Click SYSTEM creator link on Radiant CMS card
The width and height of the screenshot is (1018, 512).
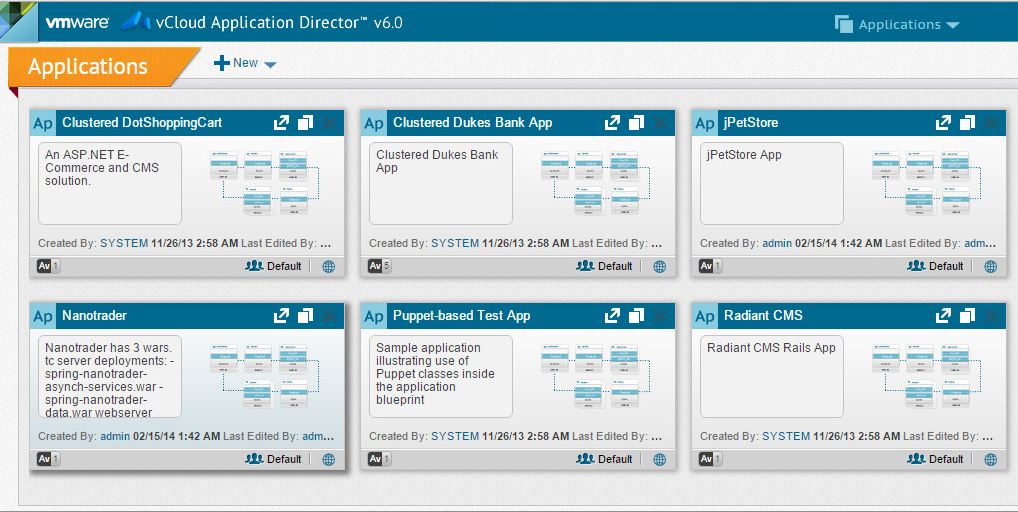786,437
